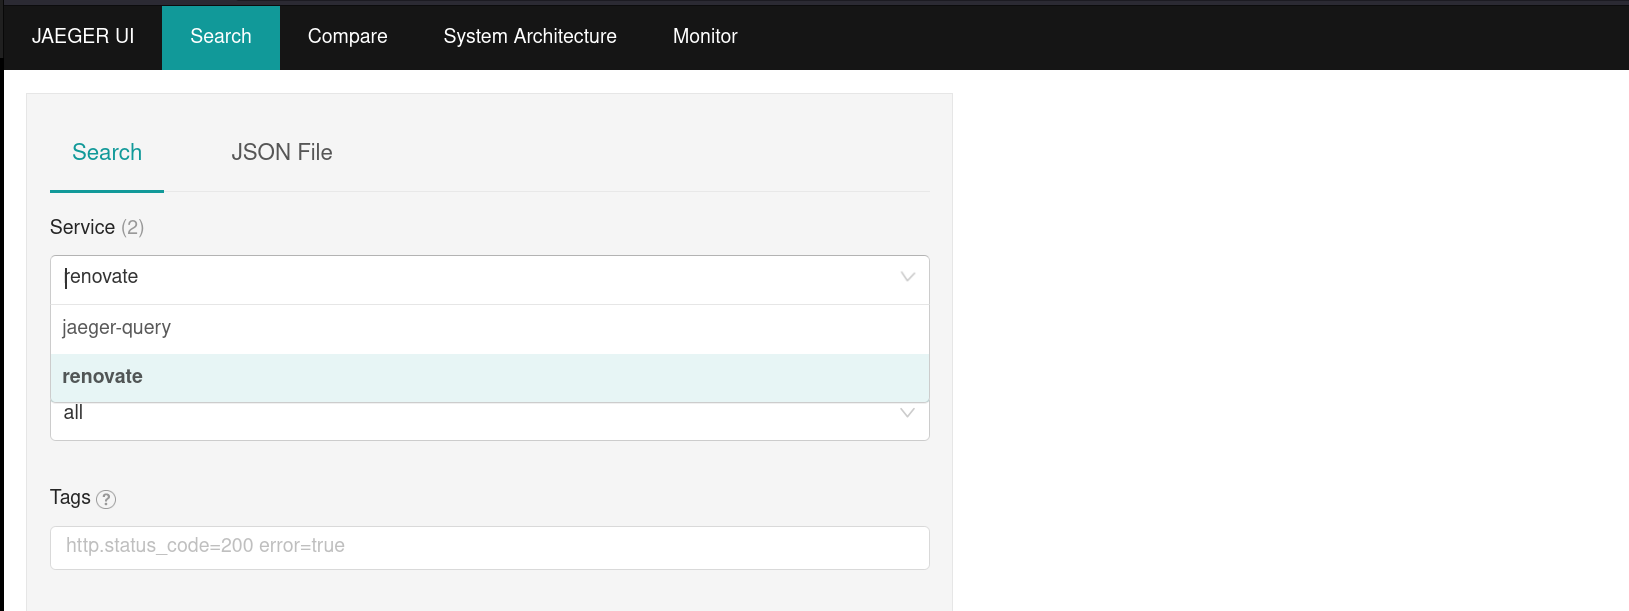Open the JAEGER UI home link
The height and width of the screenshot is (611, 1629).
[83, 36]
